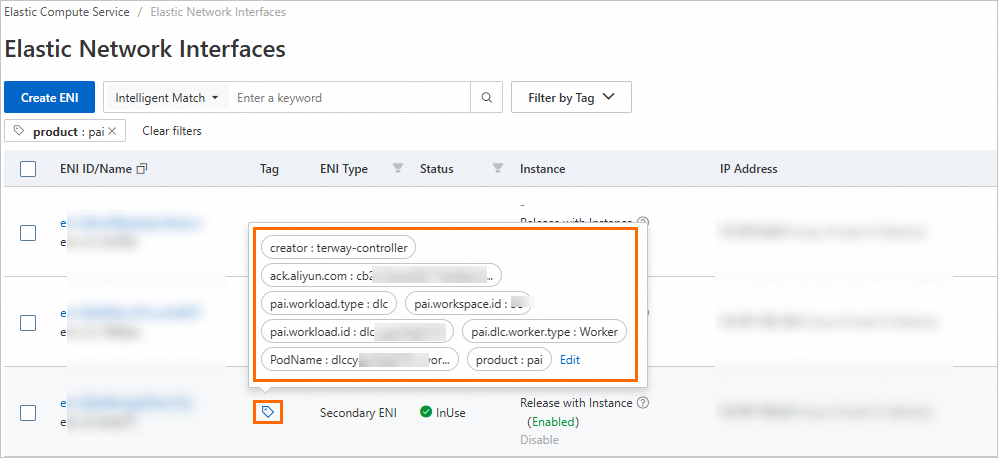Click the product : pai tag in popup
The image size is (998, 458).
click(509, 359)
